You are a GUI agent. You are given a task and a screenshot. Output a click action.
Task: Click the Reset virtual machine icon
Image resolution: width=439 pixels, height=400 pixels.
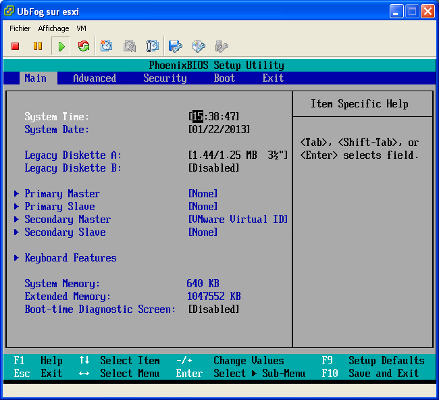pos(83,46)
